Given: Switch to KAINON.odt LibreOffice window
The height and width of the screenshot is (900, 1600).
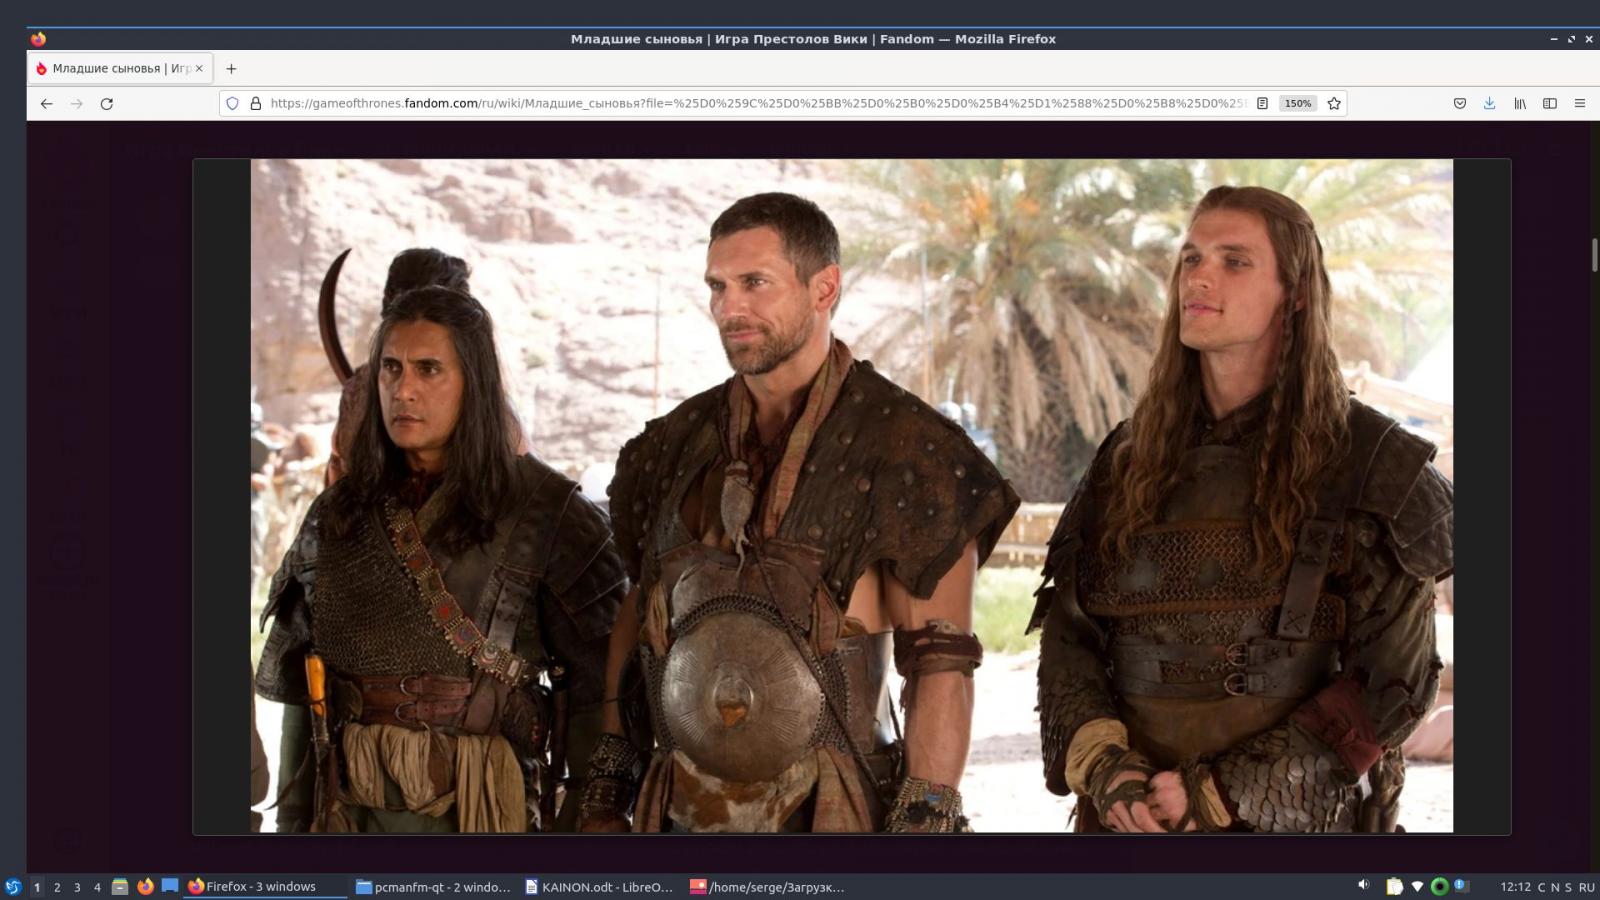Looking at the screenshot, I should pyautogui.click(x=600, y=887).
